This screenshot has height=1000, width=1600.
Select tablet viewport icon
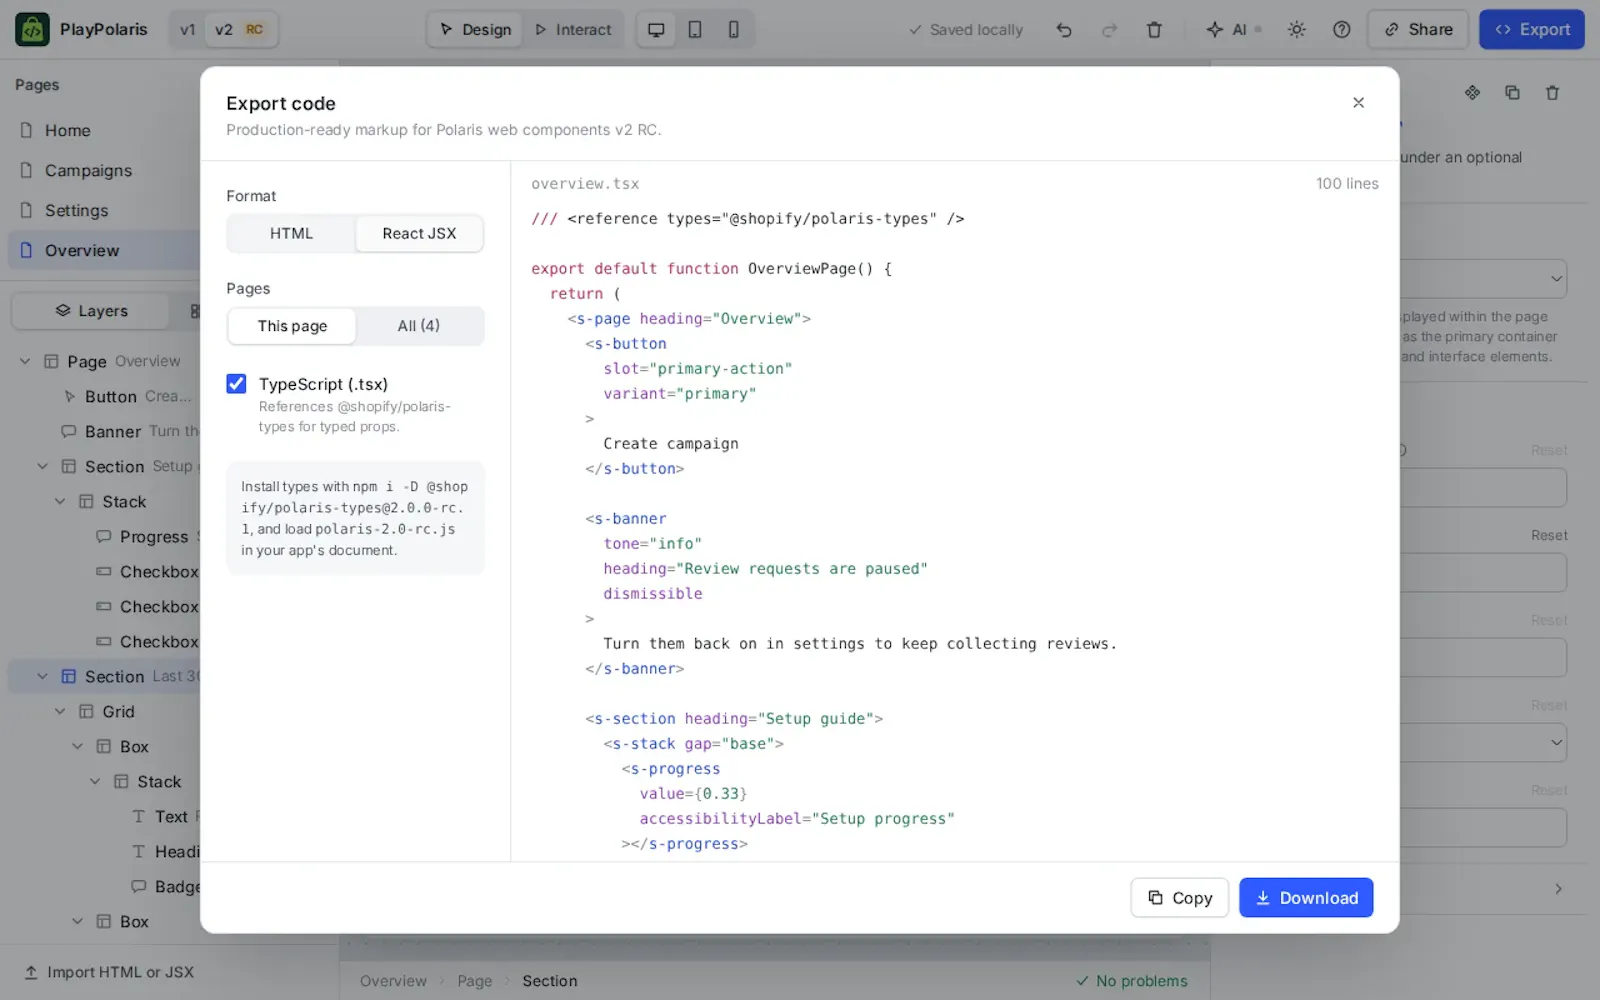click(695, 30)
